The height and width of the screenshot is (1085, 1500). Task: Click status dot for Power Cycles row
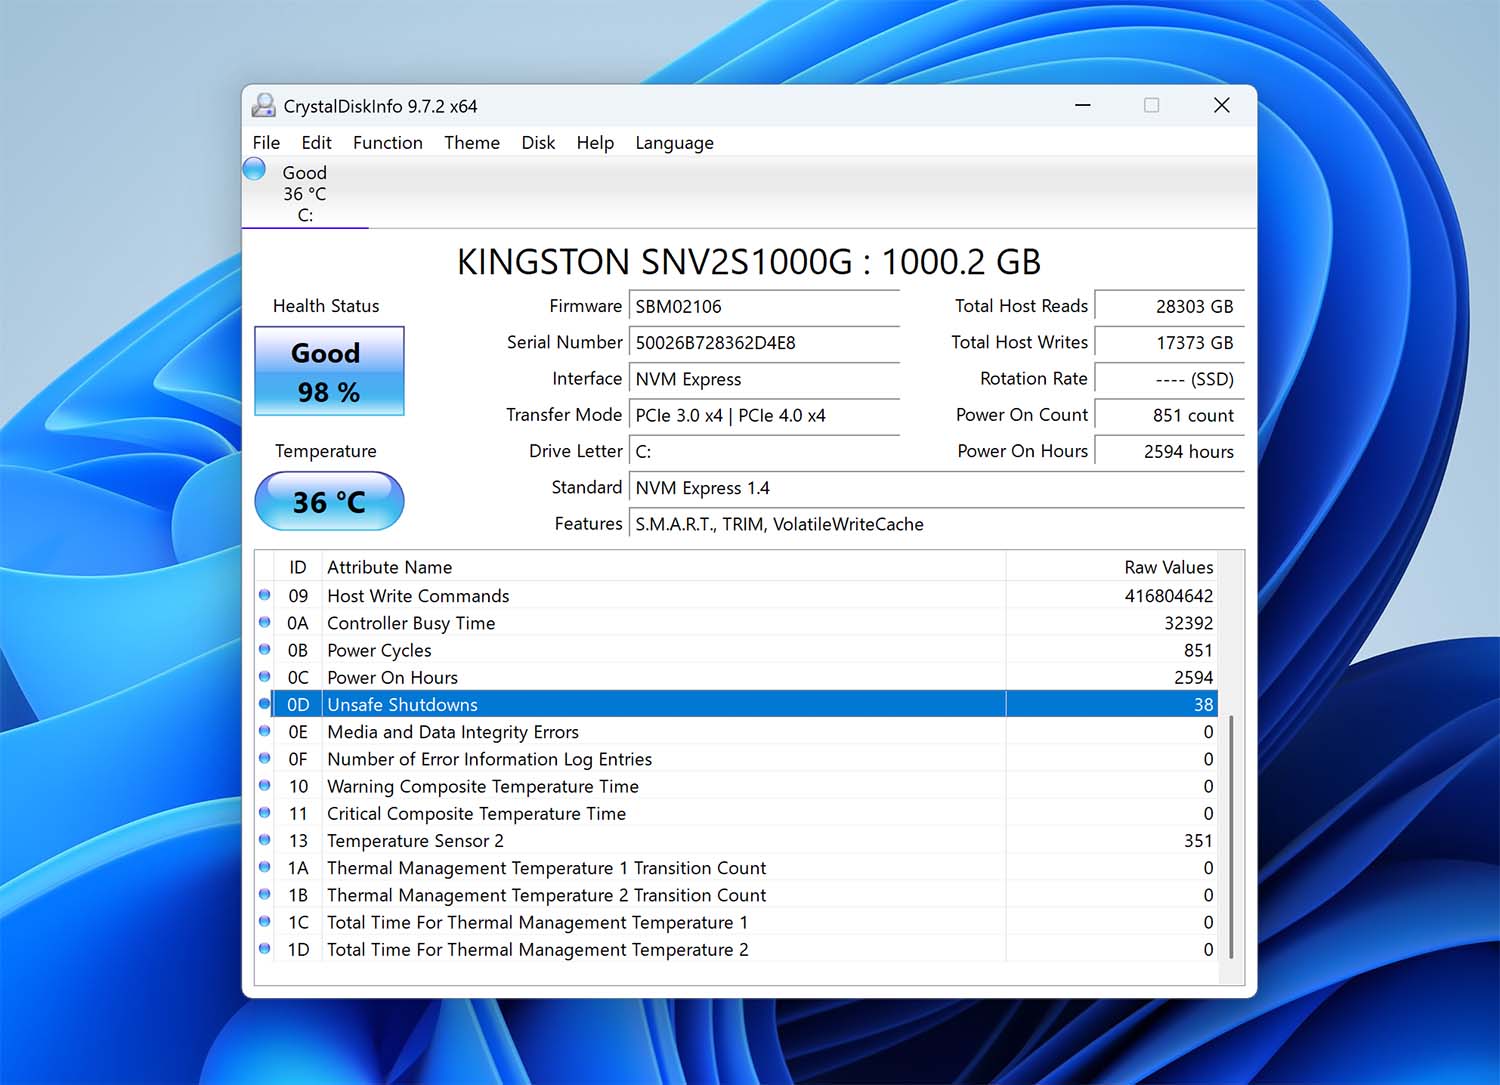point(265,649)
